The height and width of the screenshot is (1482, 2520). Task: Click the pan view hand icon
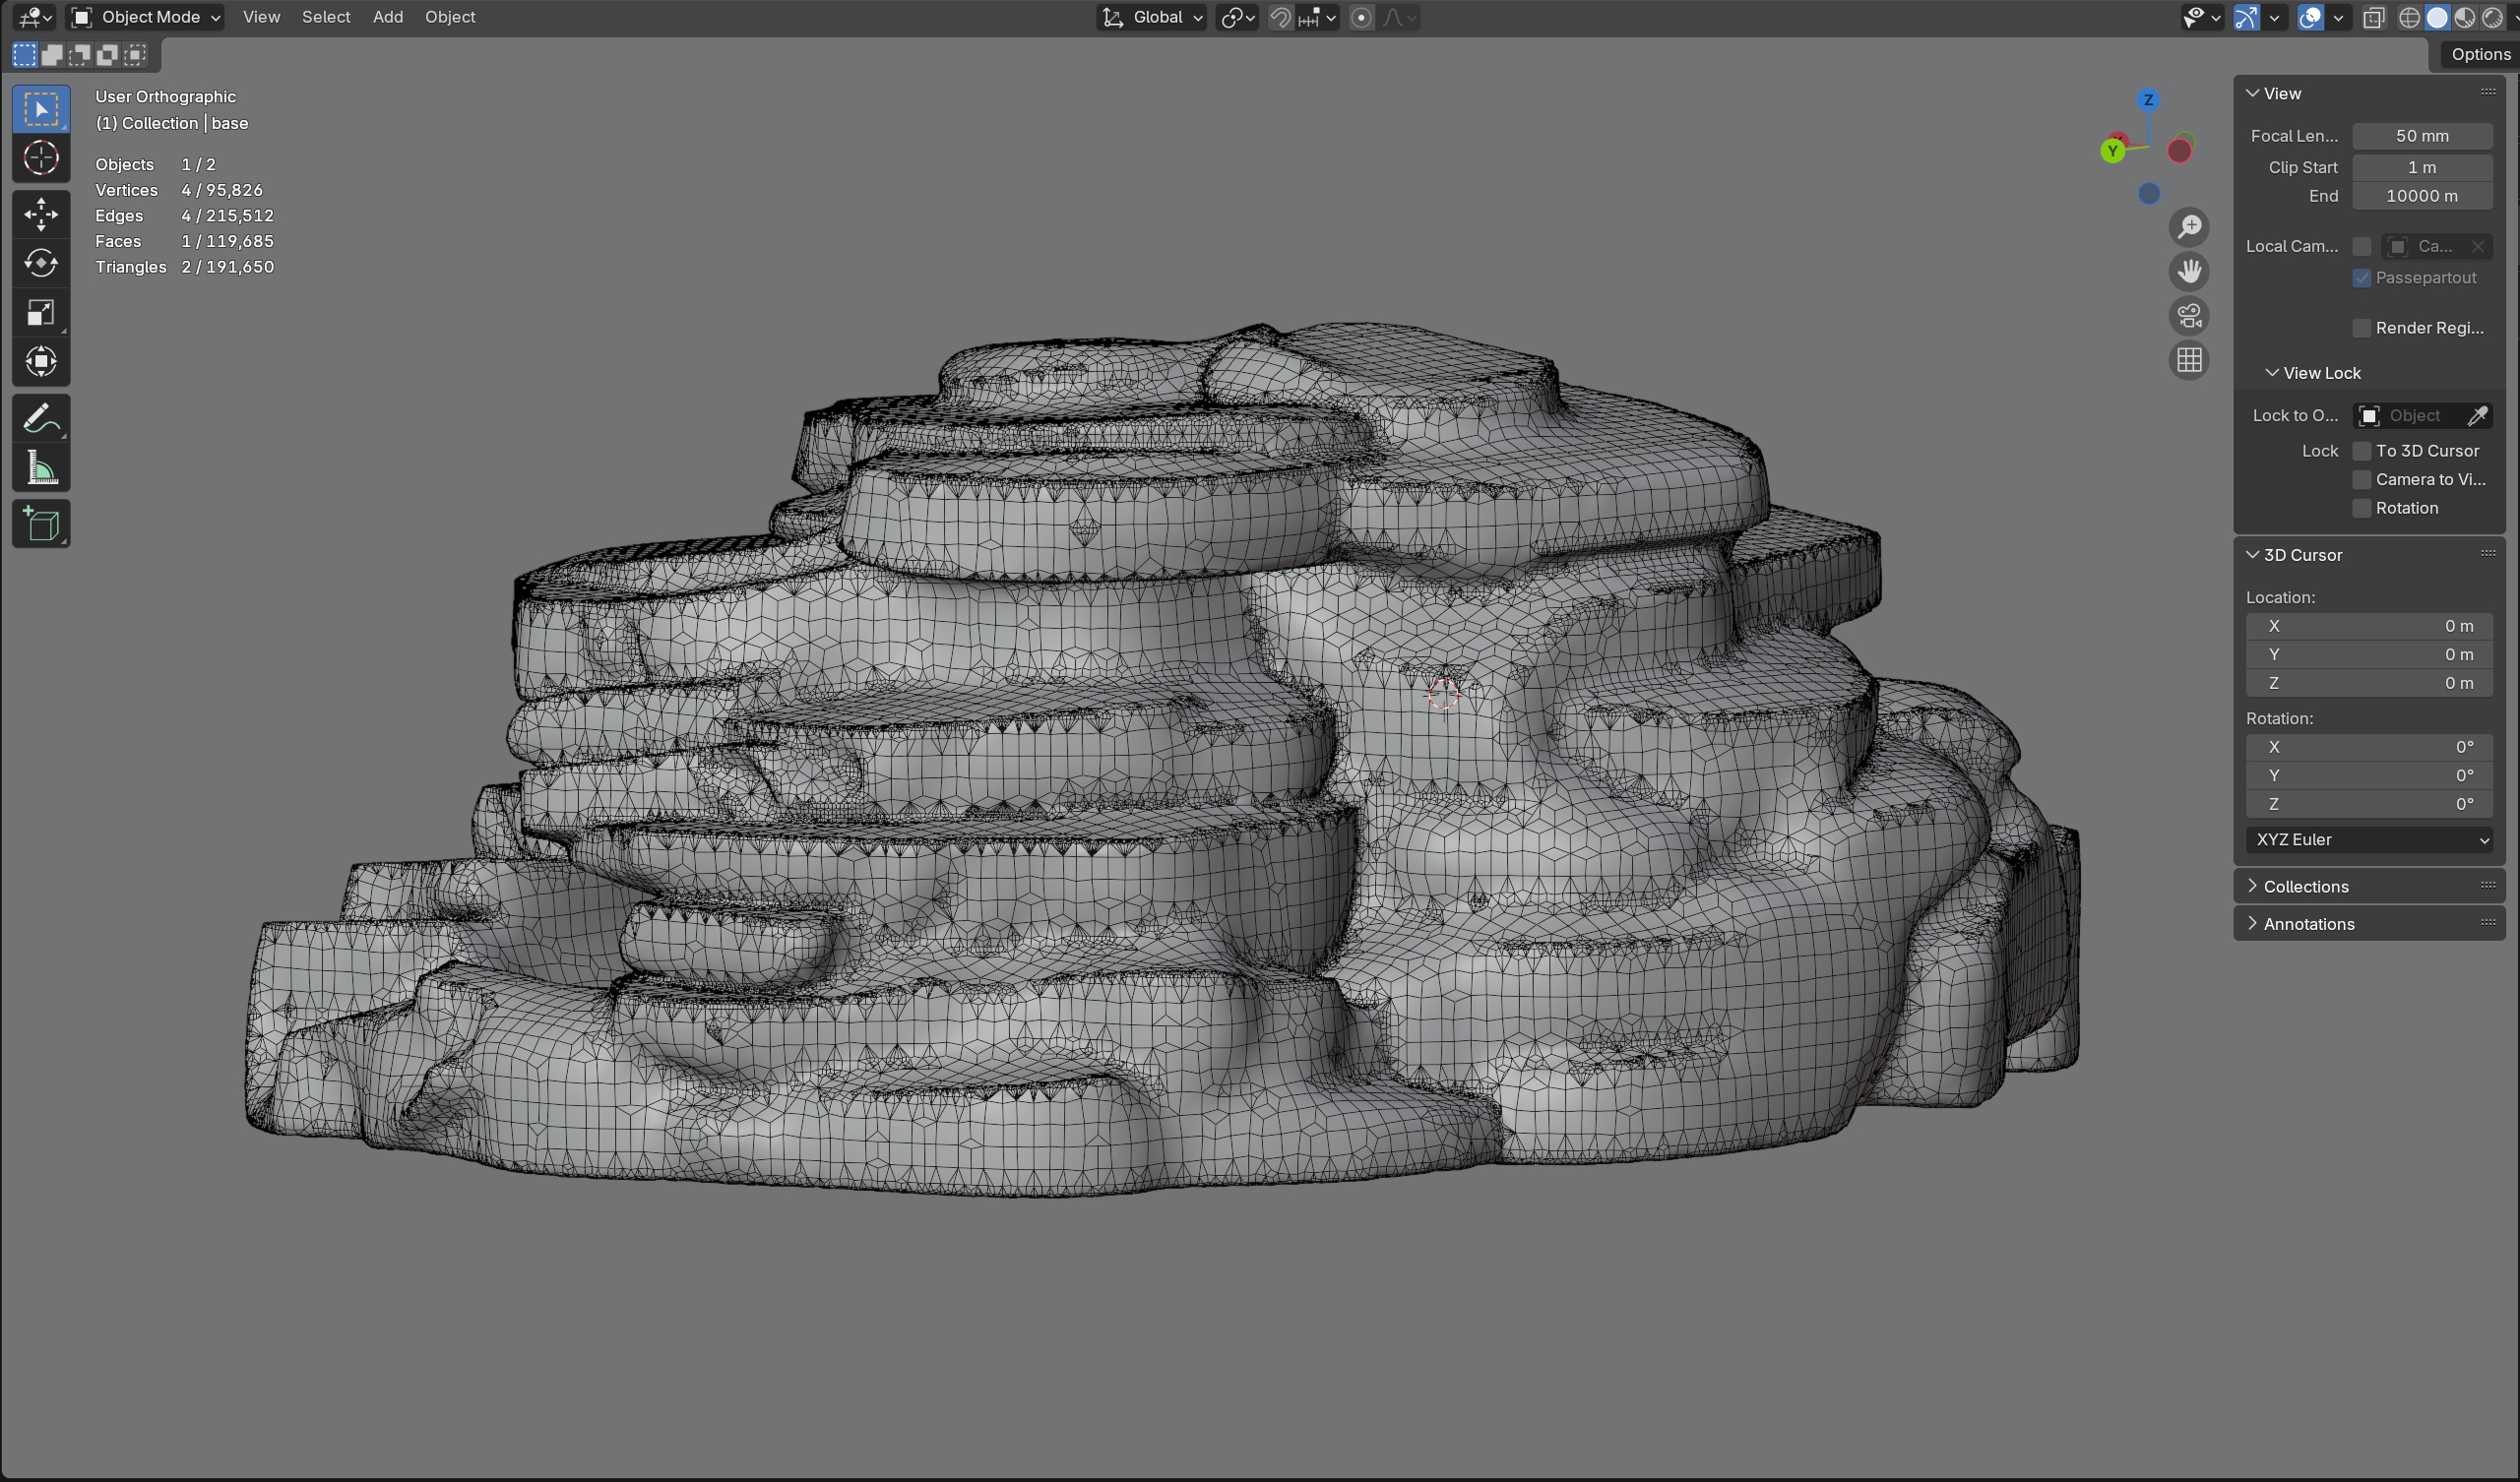[x=2189, y=271]
